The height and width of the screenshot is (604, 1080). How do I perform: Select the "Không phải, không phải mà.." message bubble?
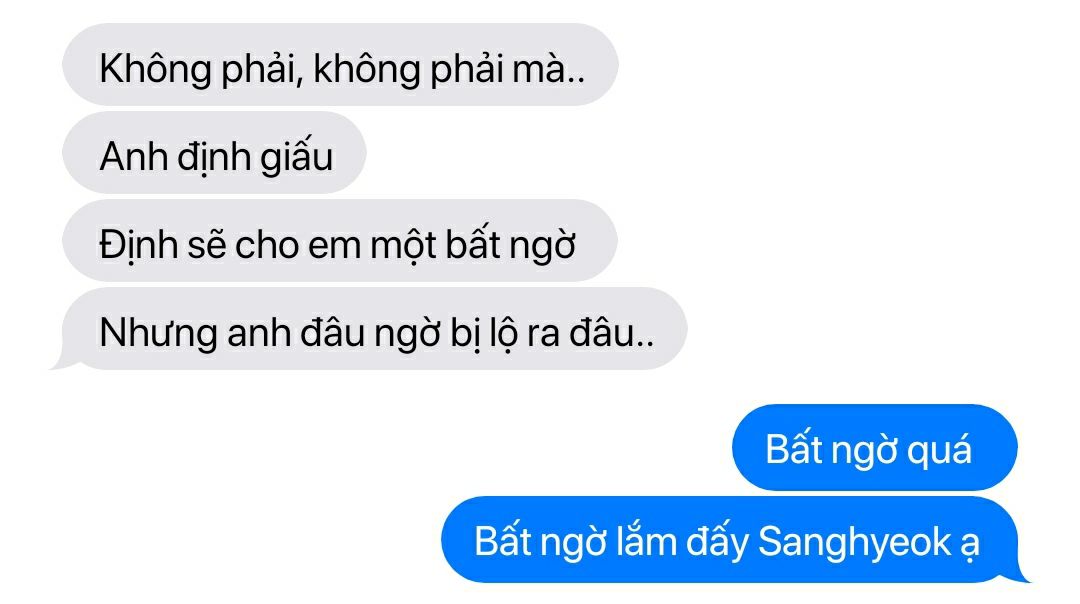(x=340, y=65)
